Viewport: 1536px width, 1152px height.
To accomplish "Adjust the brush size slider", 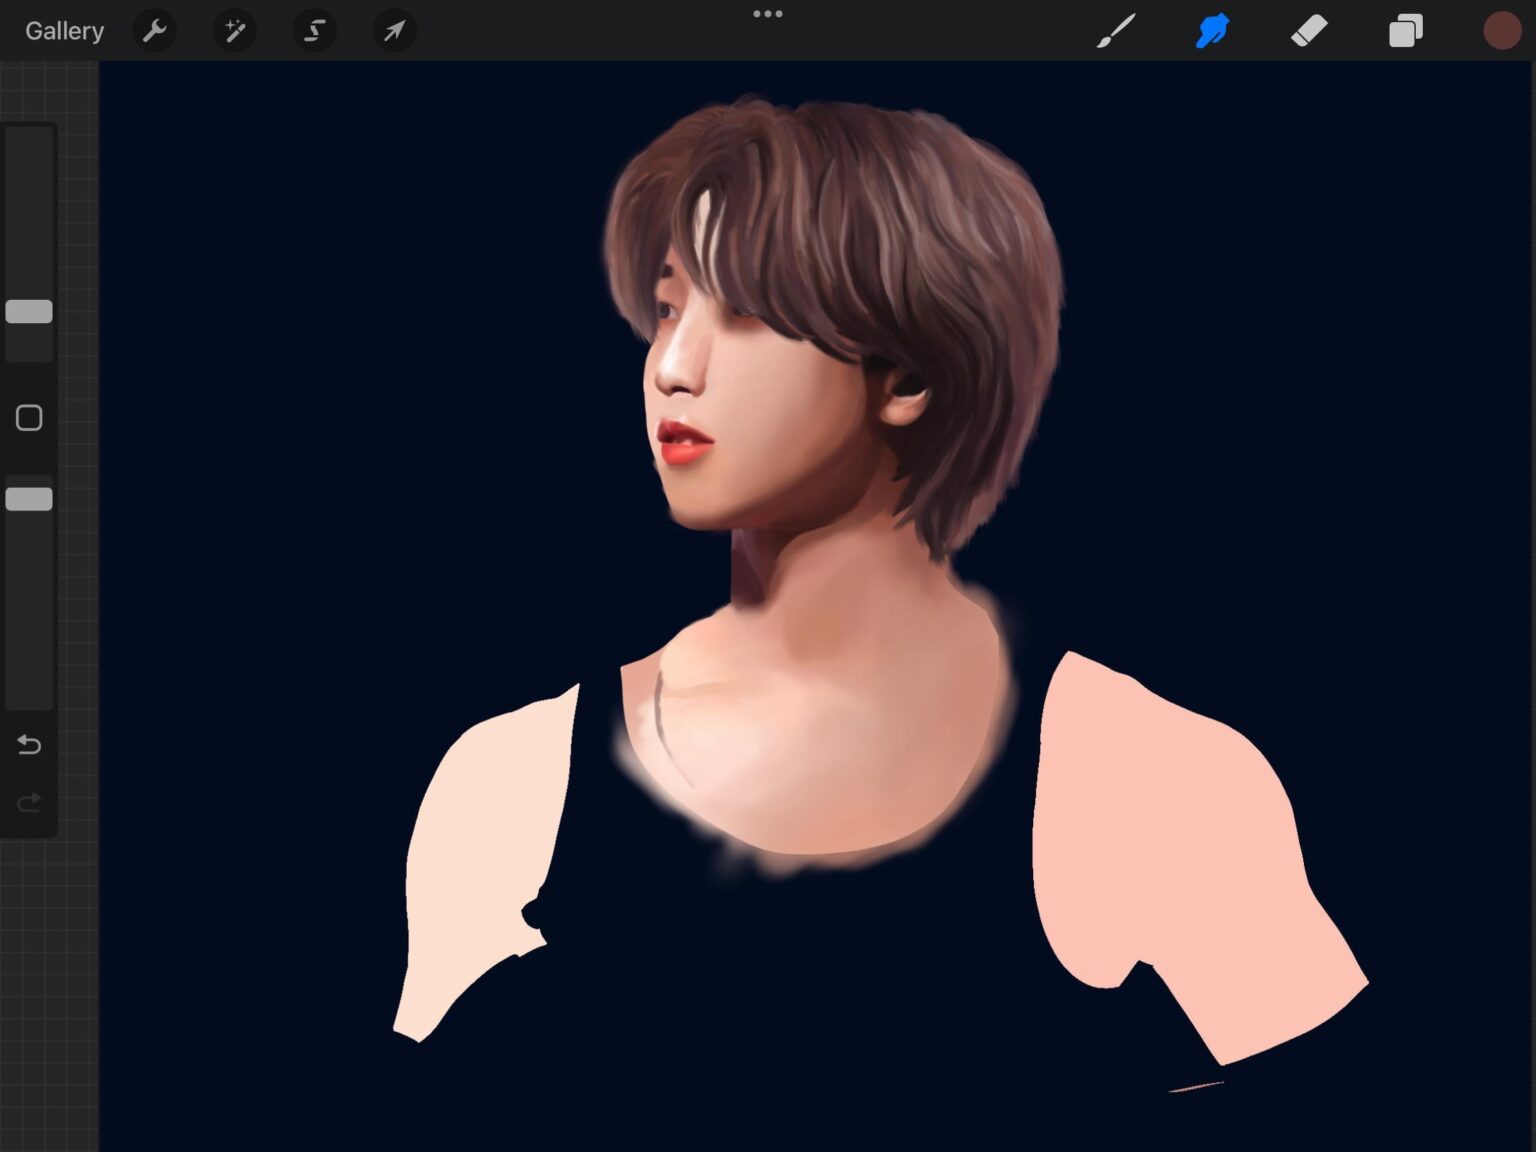I will coord(28,311).
